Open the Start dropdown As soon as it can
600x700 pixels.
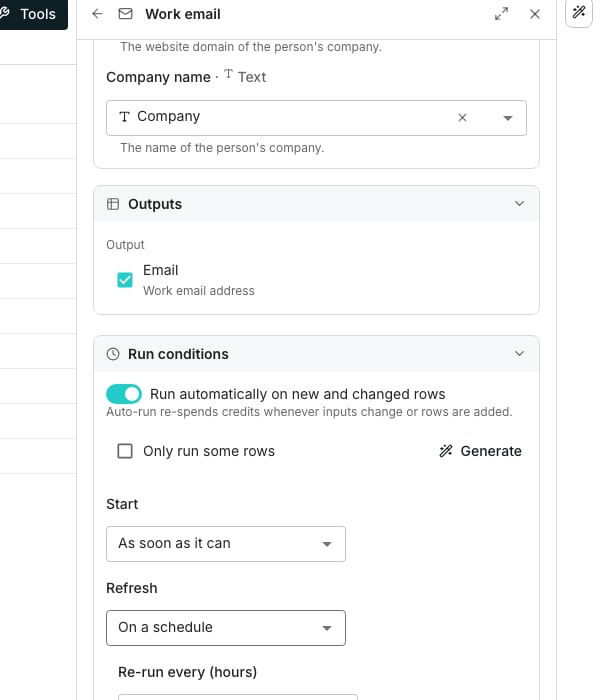[226, 544]
